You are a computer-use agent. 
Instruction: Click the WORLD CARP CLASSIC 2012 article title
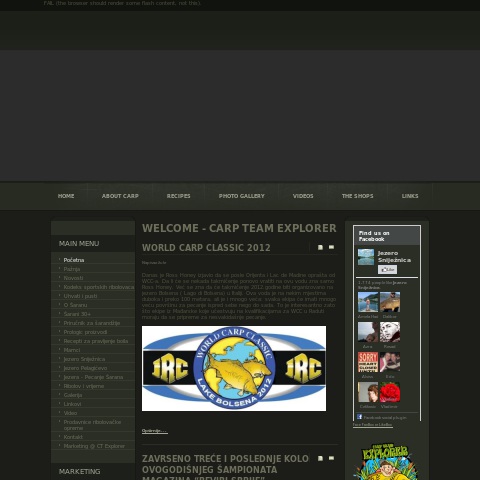click(x=206, y=248)
